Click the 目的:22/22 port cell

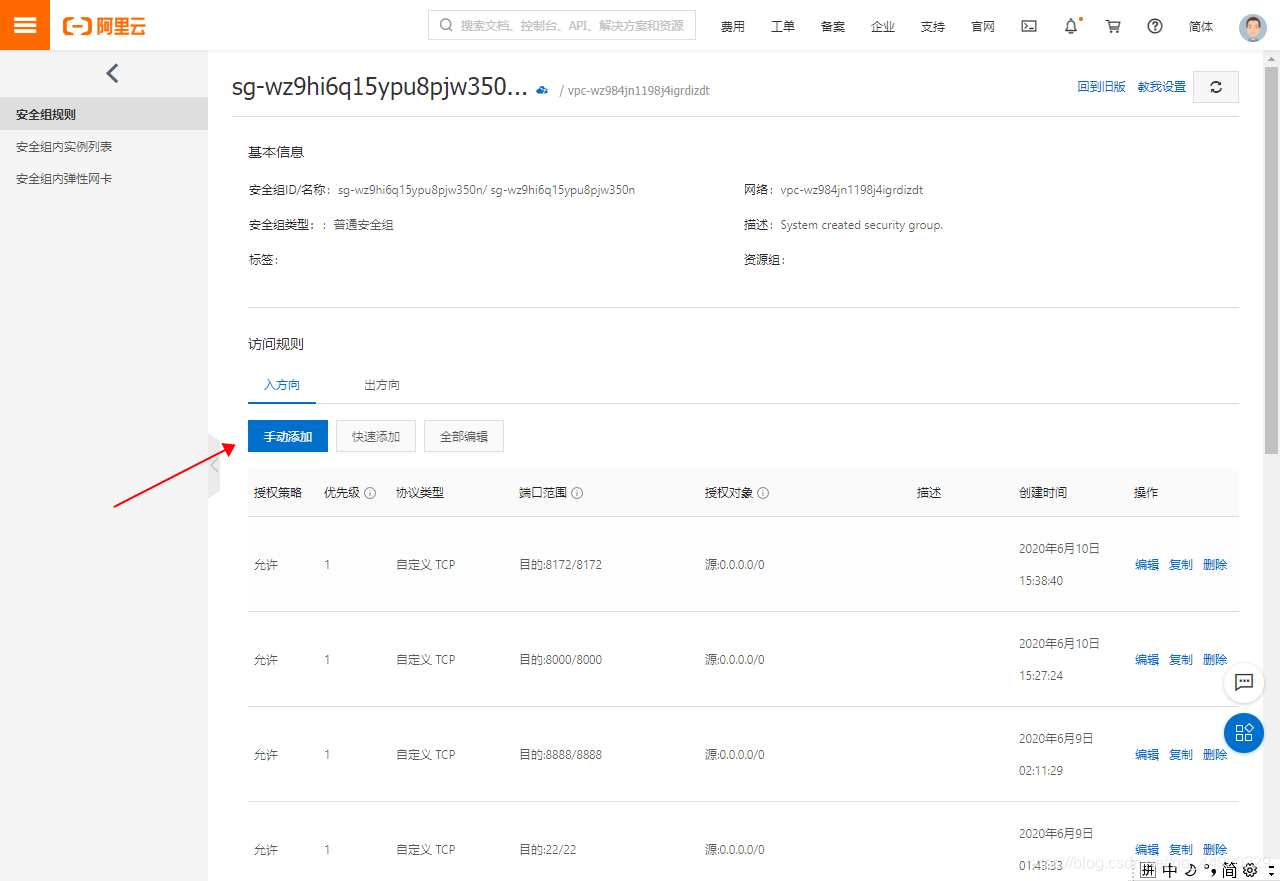point(548,850)
